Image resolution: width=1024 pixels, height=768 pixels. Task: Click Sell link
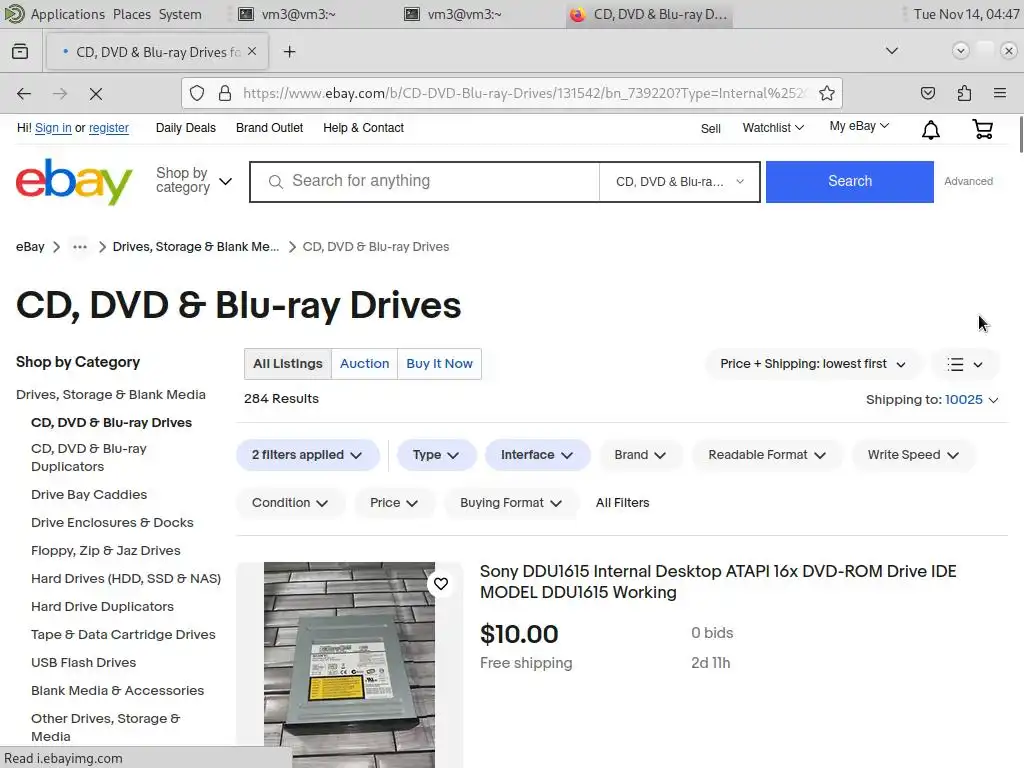(x=711, y=129)
